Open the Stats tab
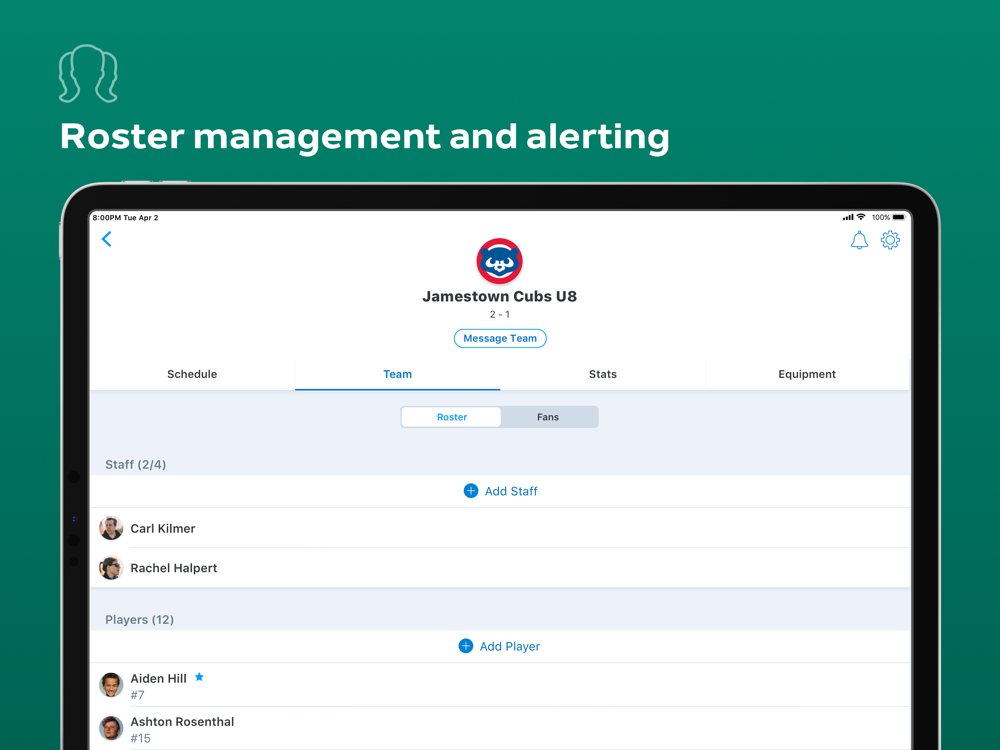The width and height of the screenshot is (1000, 750). click(603, 374)
